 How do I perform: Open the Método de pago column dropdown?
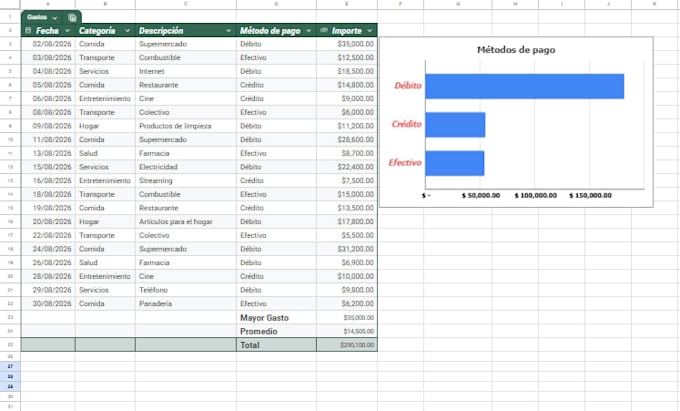(309, 31)
